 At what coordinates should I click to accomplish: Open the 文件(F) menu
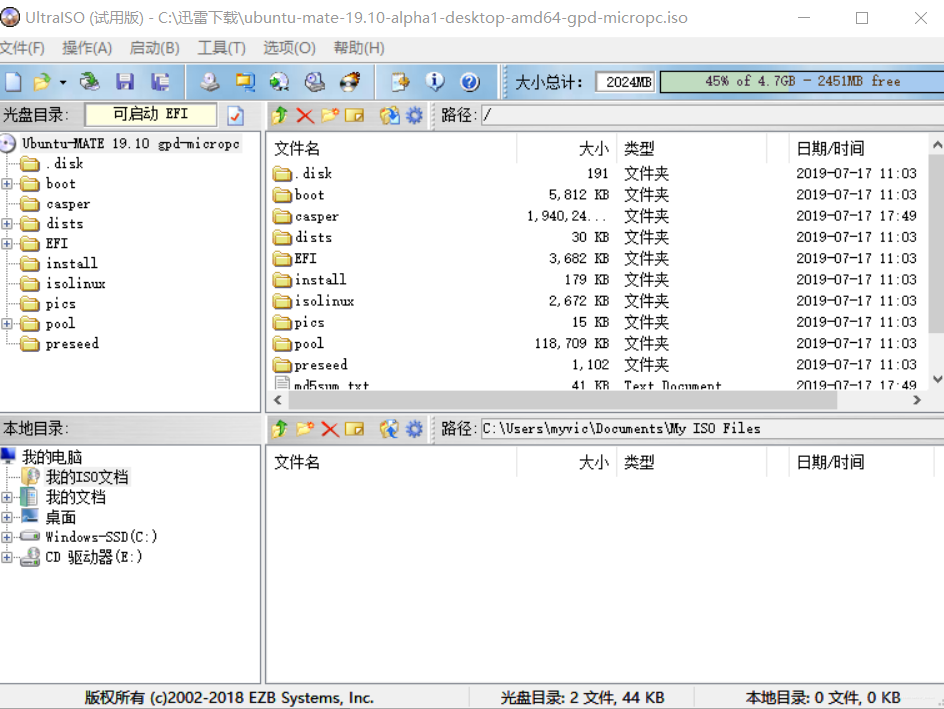[x=22, y=48]
